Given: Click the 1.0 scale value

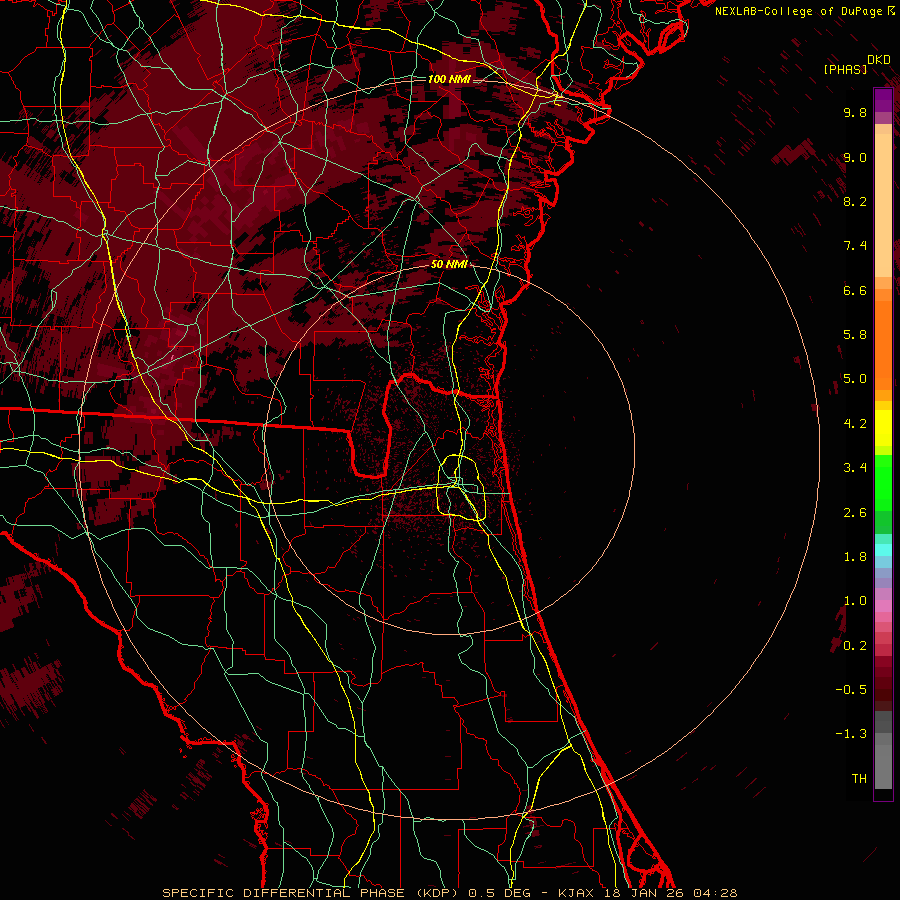Looking at the screenshot, I should point(855,601).
